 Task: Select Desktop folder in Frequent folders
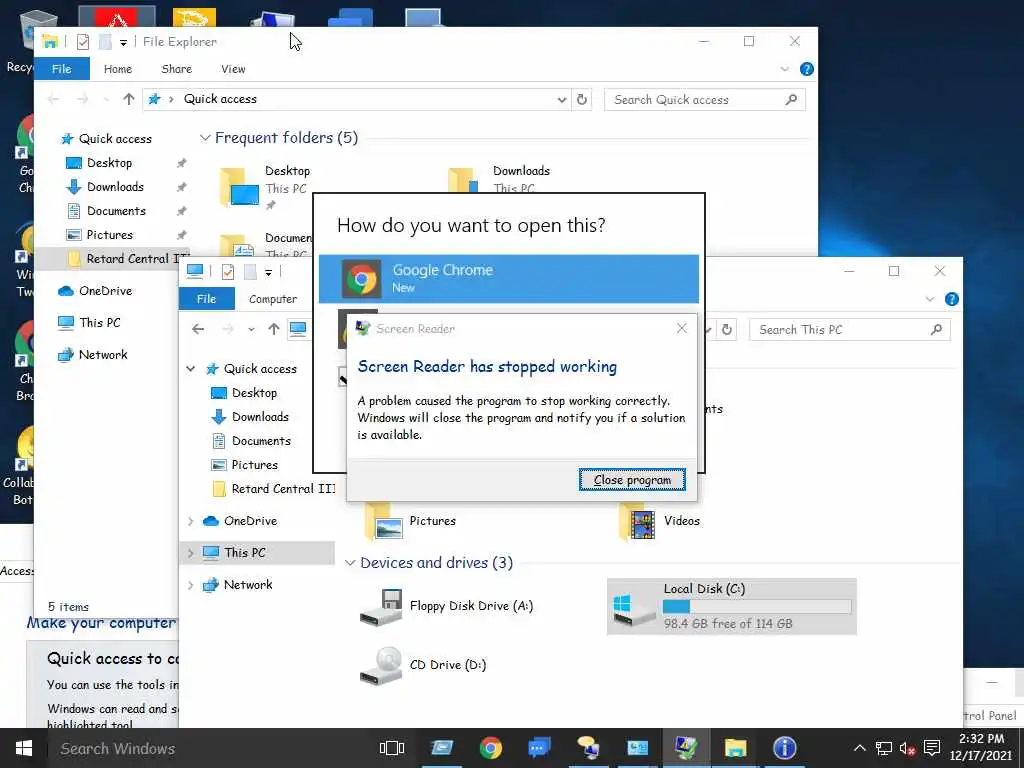click(x=266, y=187)
